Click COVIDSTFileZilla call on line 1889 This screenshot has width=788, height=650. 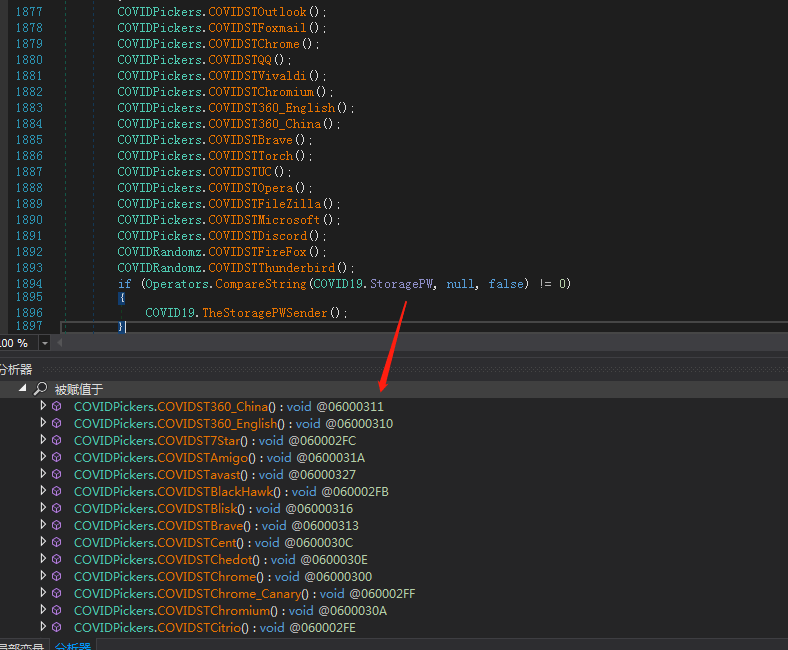(265, 204)
